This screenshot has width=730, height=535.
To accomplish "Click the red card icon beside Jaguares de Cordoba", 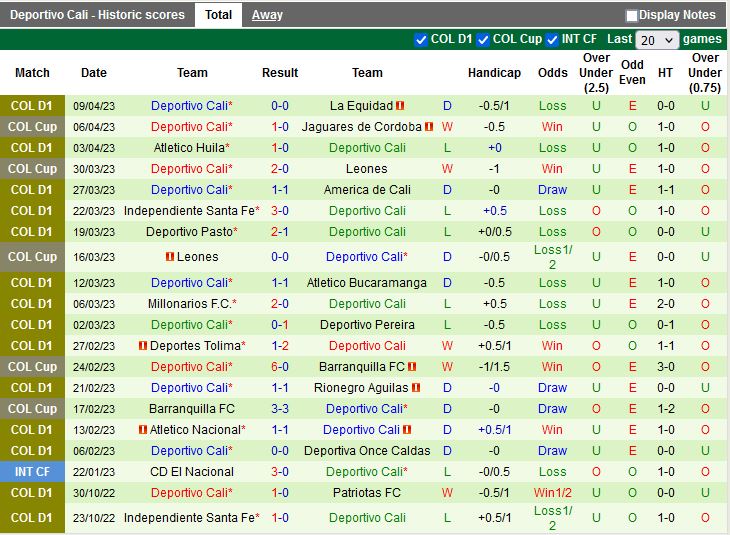I will (429, 127).
